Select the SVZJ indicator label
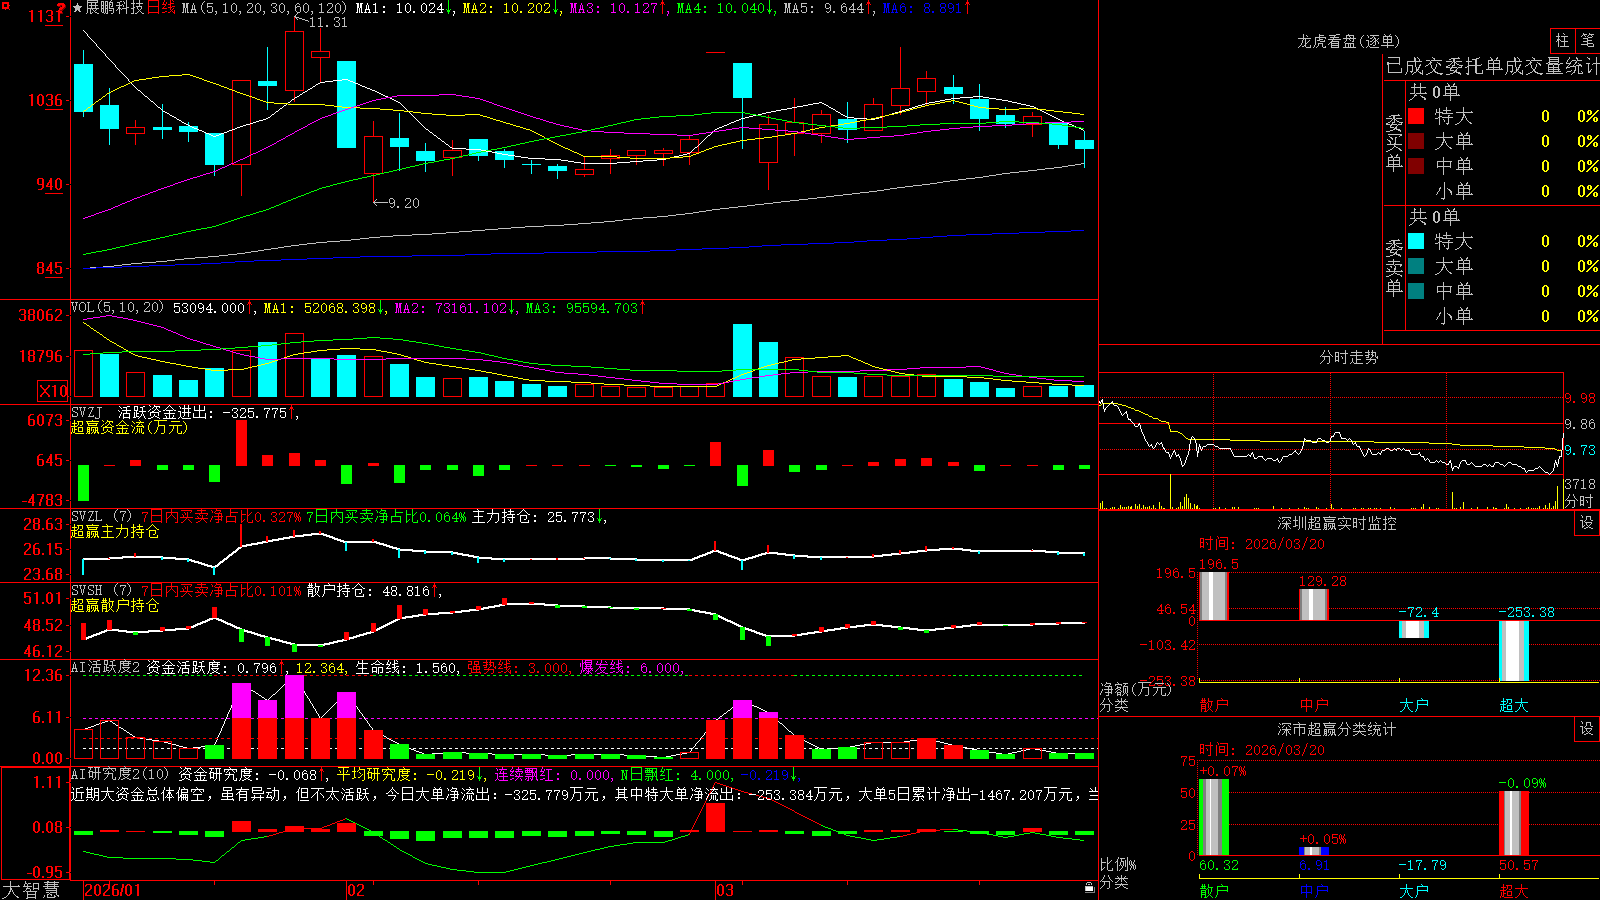This screenshot has width=1600, height=900. coord(87,412)
